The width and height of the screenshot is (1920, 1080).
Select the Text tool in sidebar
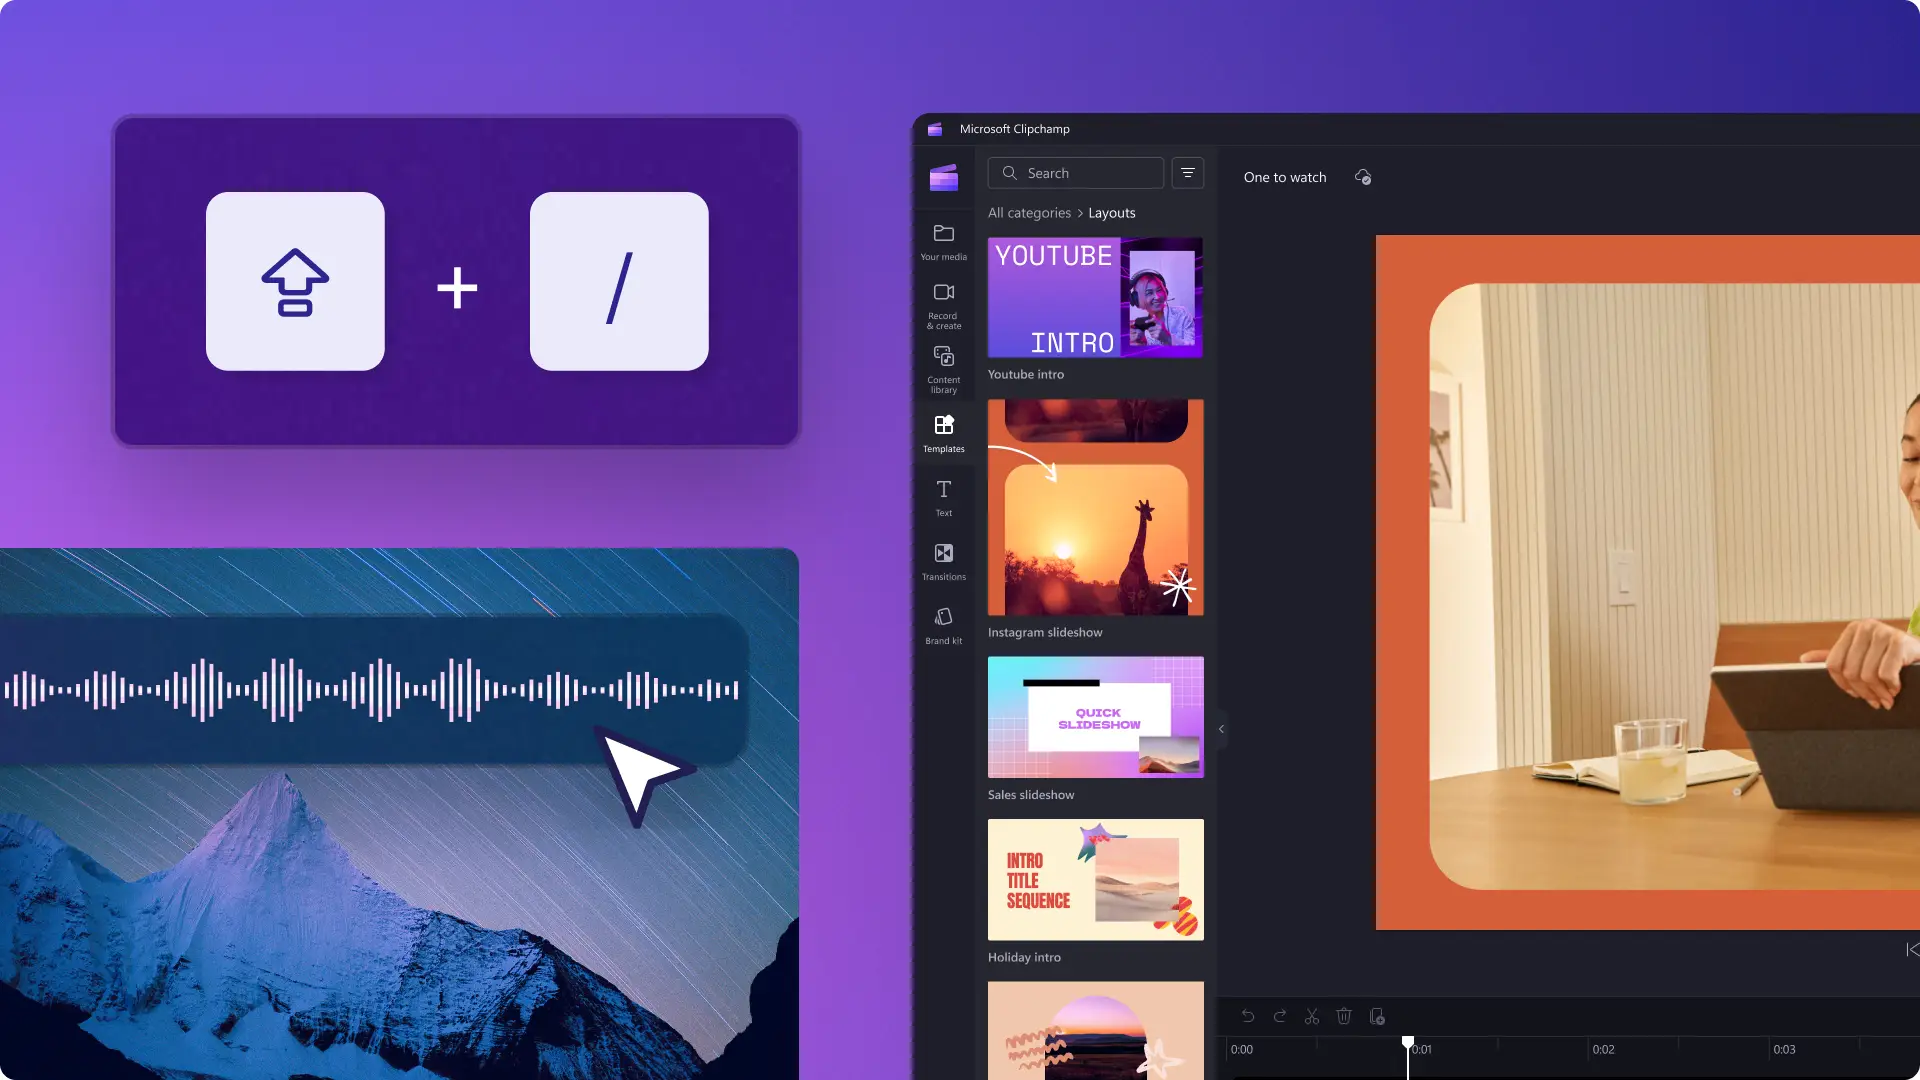[943, 497]
